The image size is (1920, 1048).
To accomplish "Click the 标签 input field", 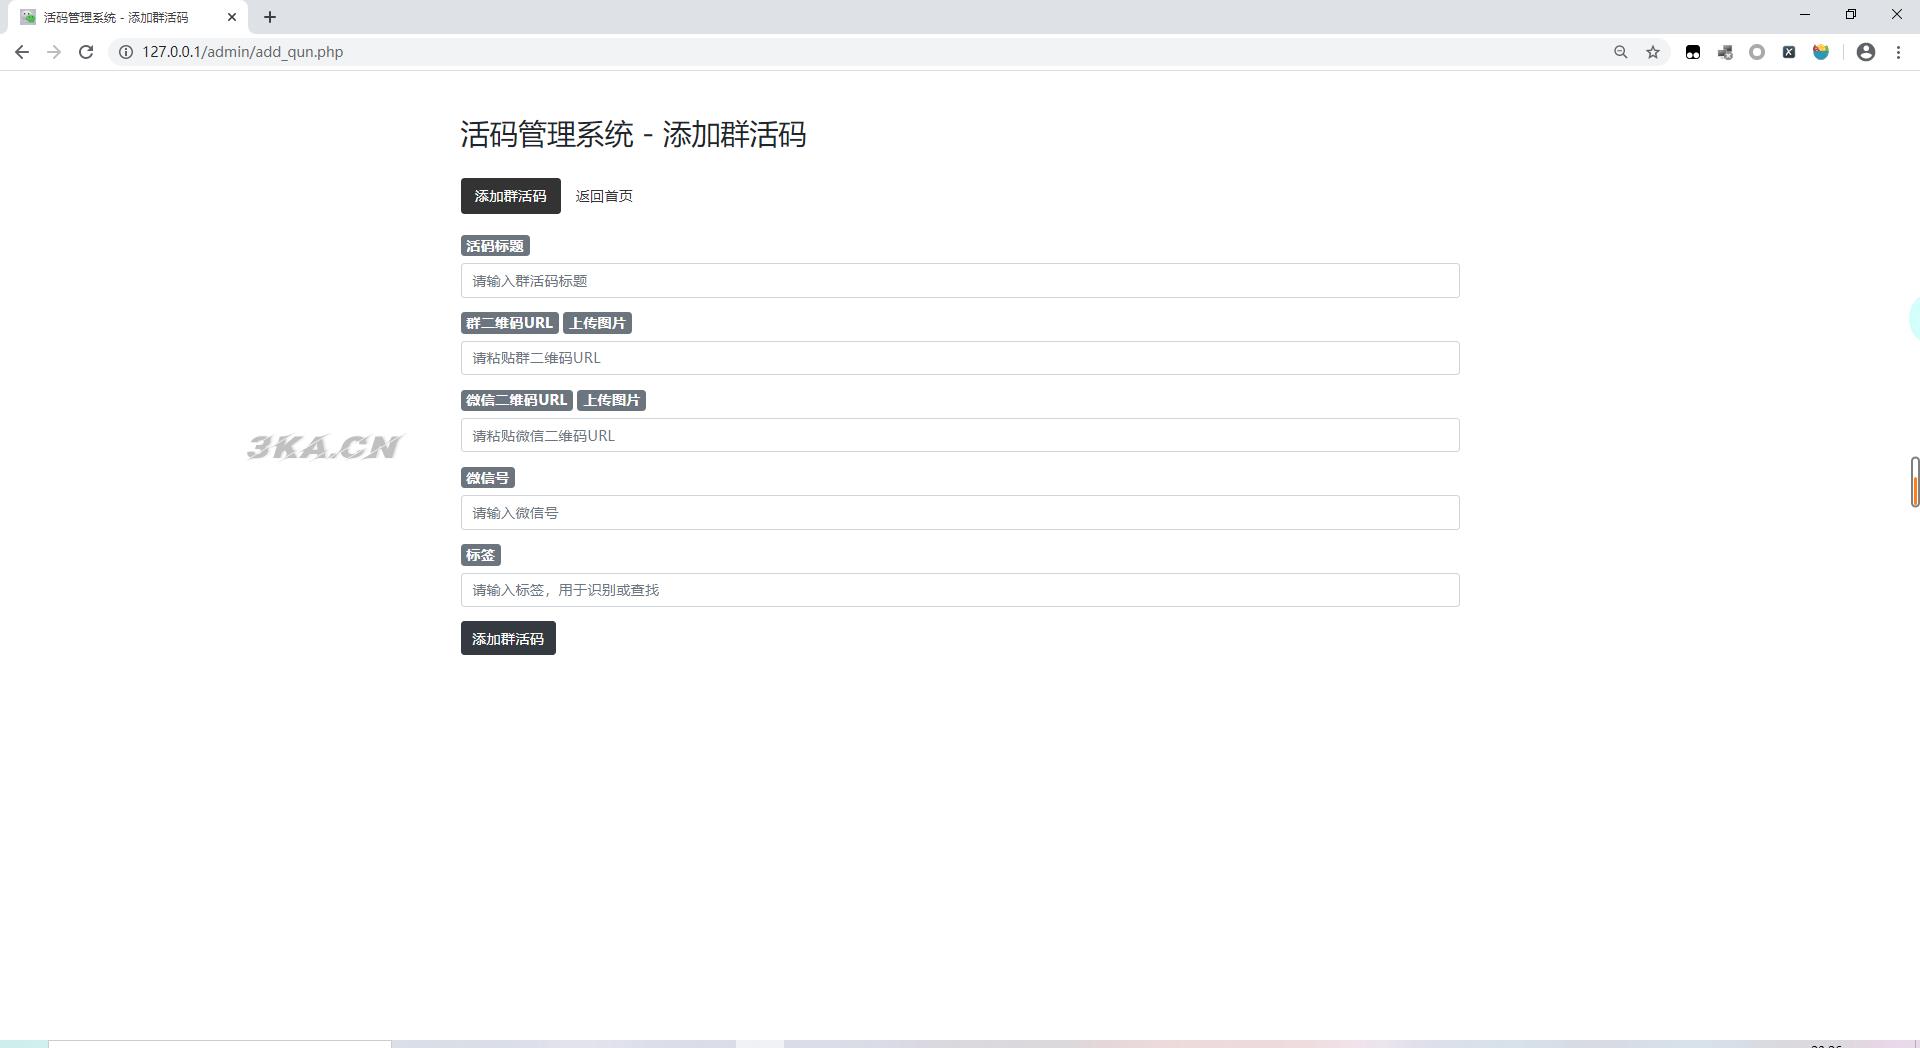I will pos(960,590).
